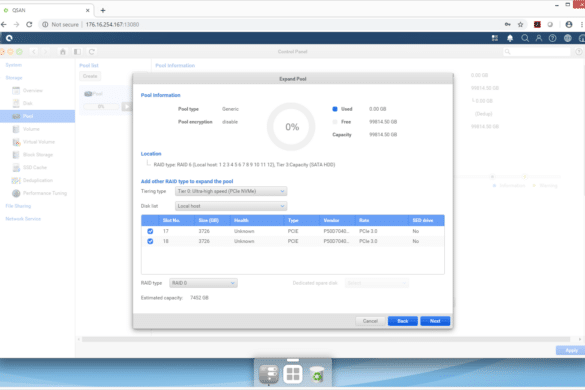This screenshot has height=390, width=585.
Task: Click the Control Panel help icon beside search
Action: pyautogui.click(x=579, y=52)
